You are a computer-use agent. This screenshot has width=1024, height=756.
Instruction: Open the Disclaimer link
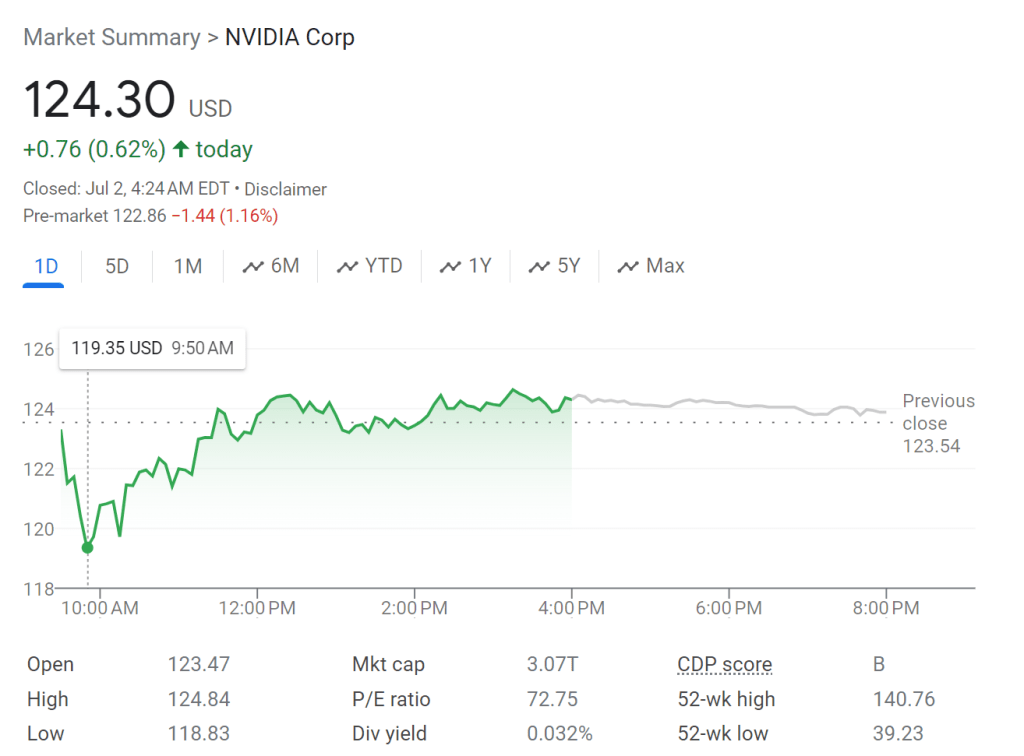click(x=285, y=189)
